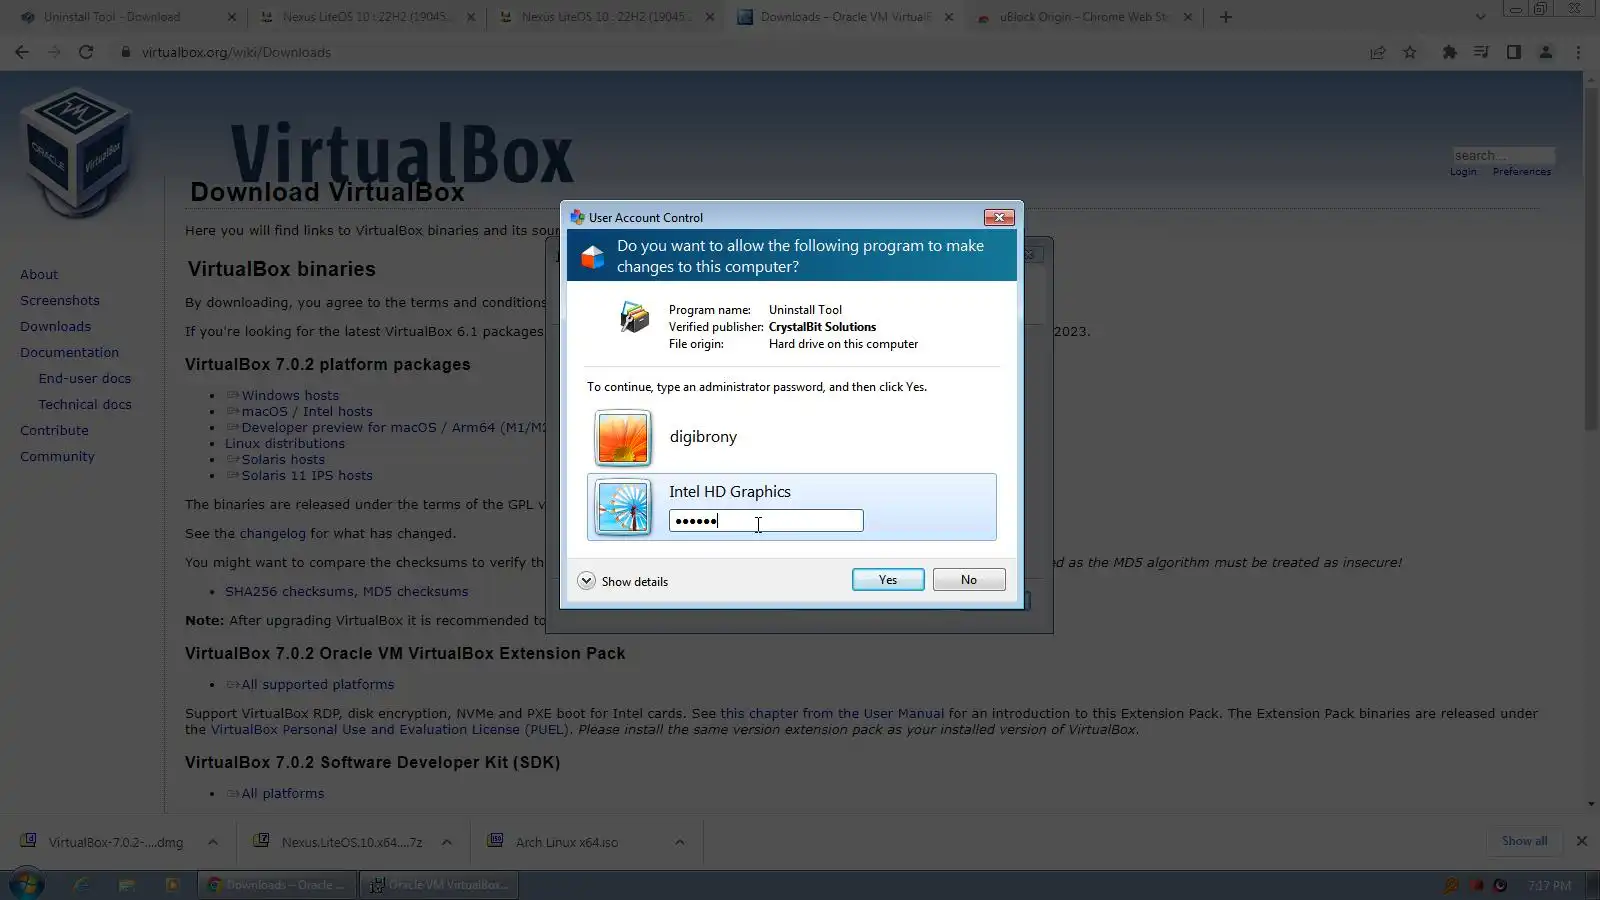
Task: Close the Uninstall Tool - Download tab
Action: (x=232, y=17)
